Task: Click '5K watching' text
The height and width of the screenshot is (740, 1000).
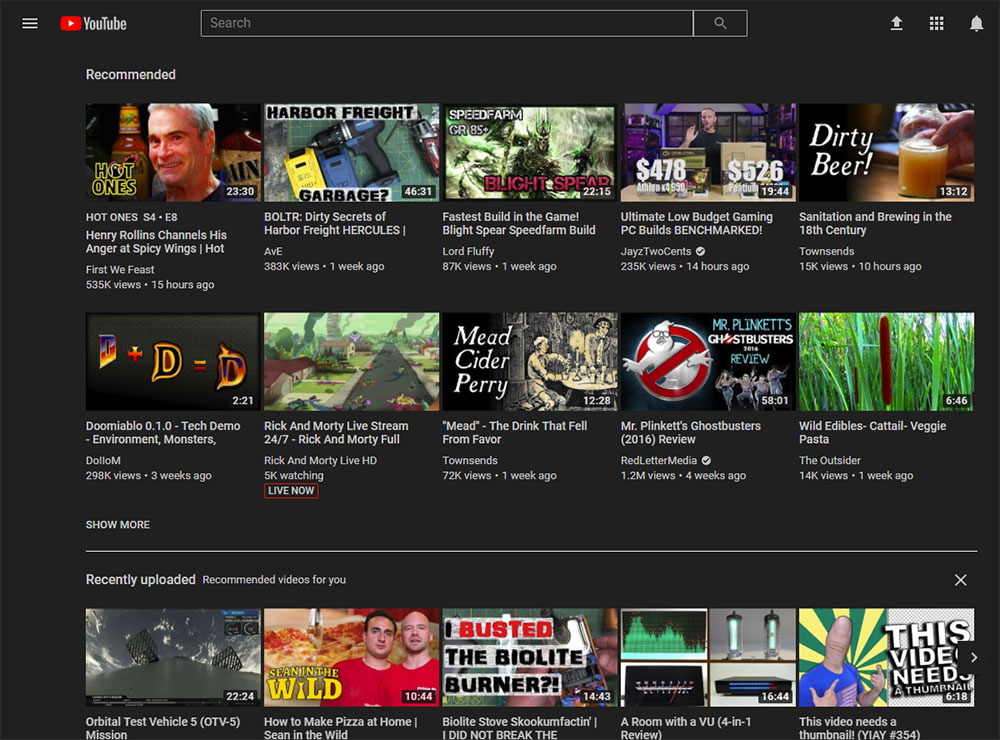Action: 293,476
